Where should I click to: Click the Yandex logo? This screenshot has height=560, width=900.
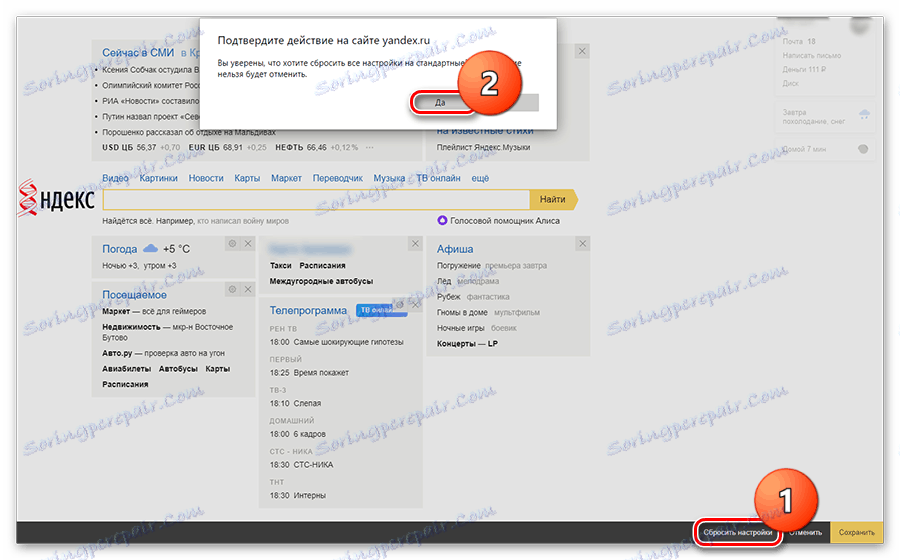click(56, 199)
